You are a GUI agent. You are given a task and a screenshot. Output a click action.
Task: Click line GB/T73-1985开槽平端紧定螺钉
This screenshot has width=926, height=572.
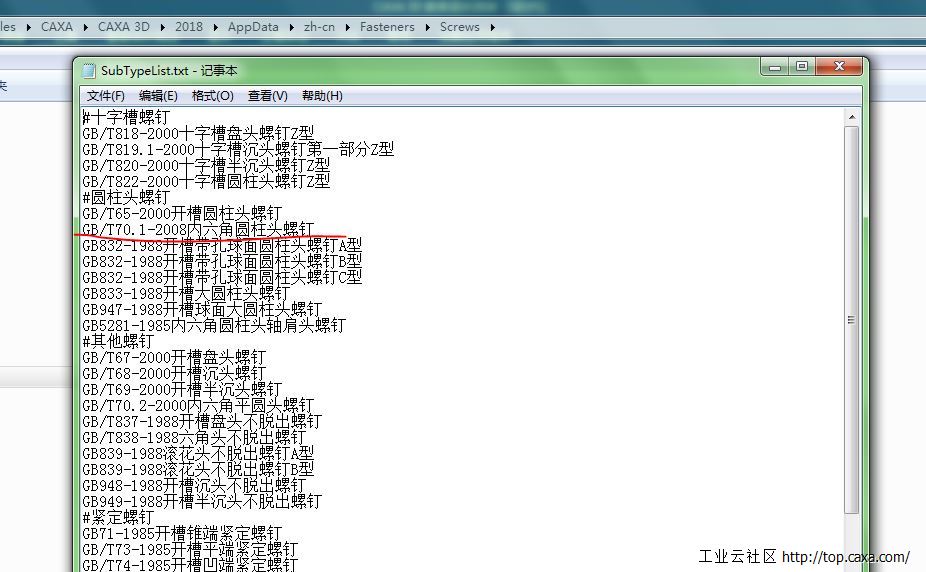pyautogui.click(x=190, y=550)
